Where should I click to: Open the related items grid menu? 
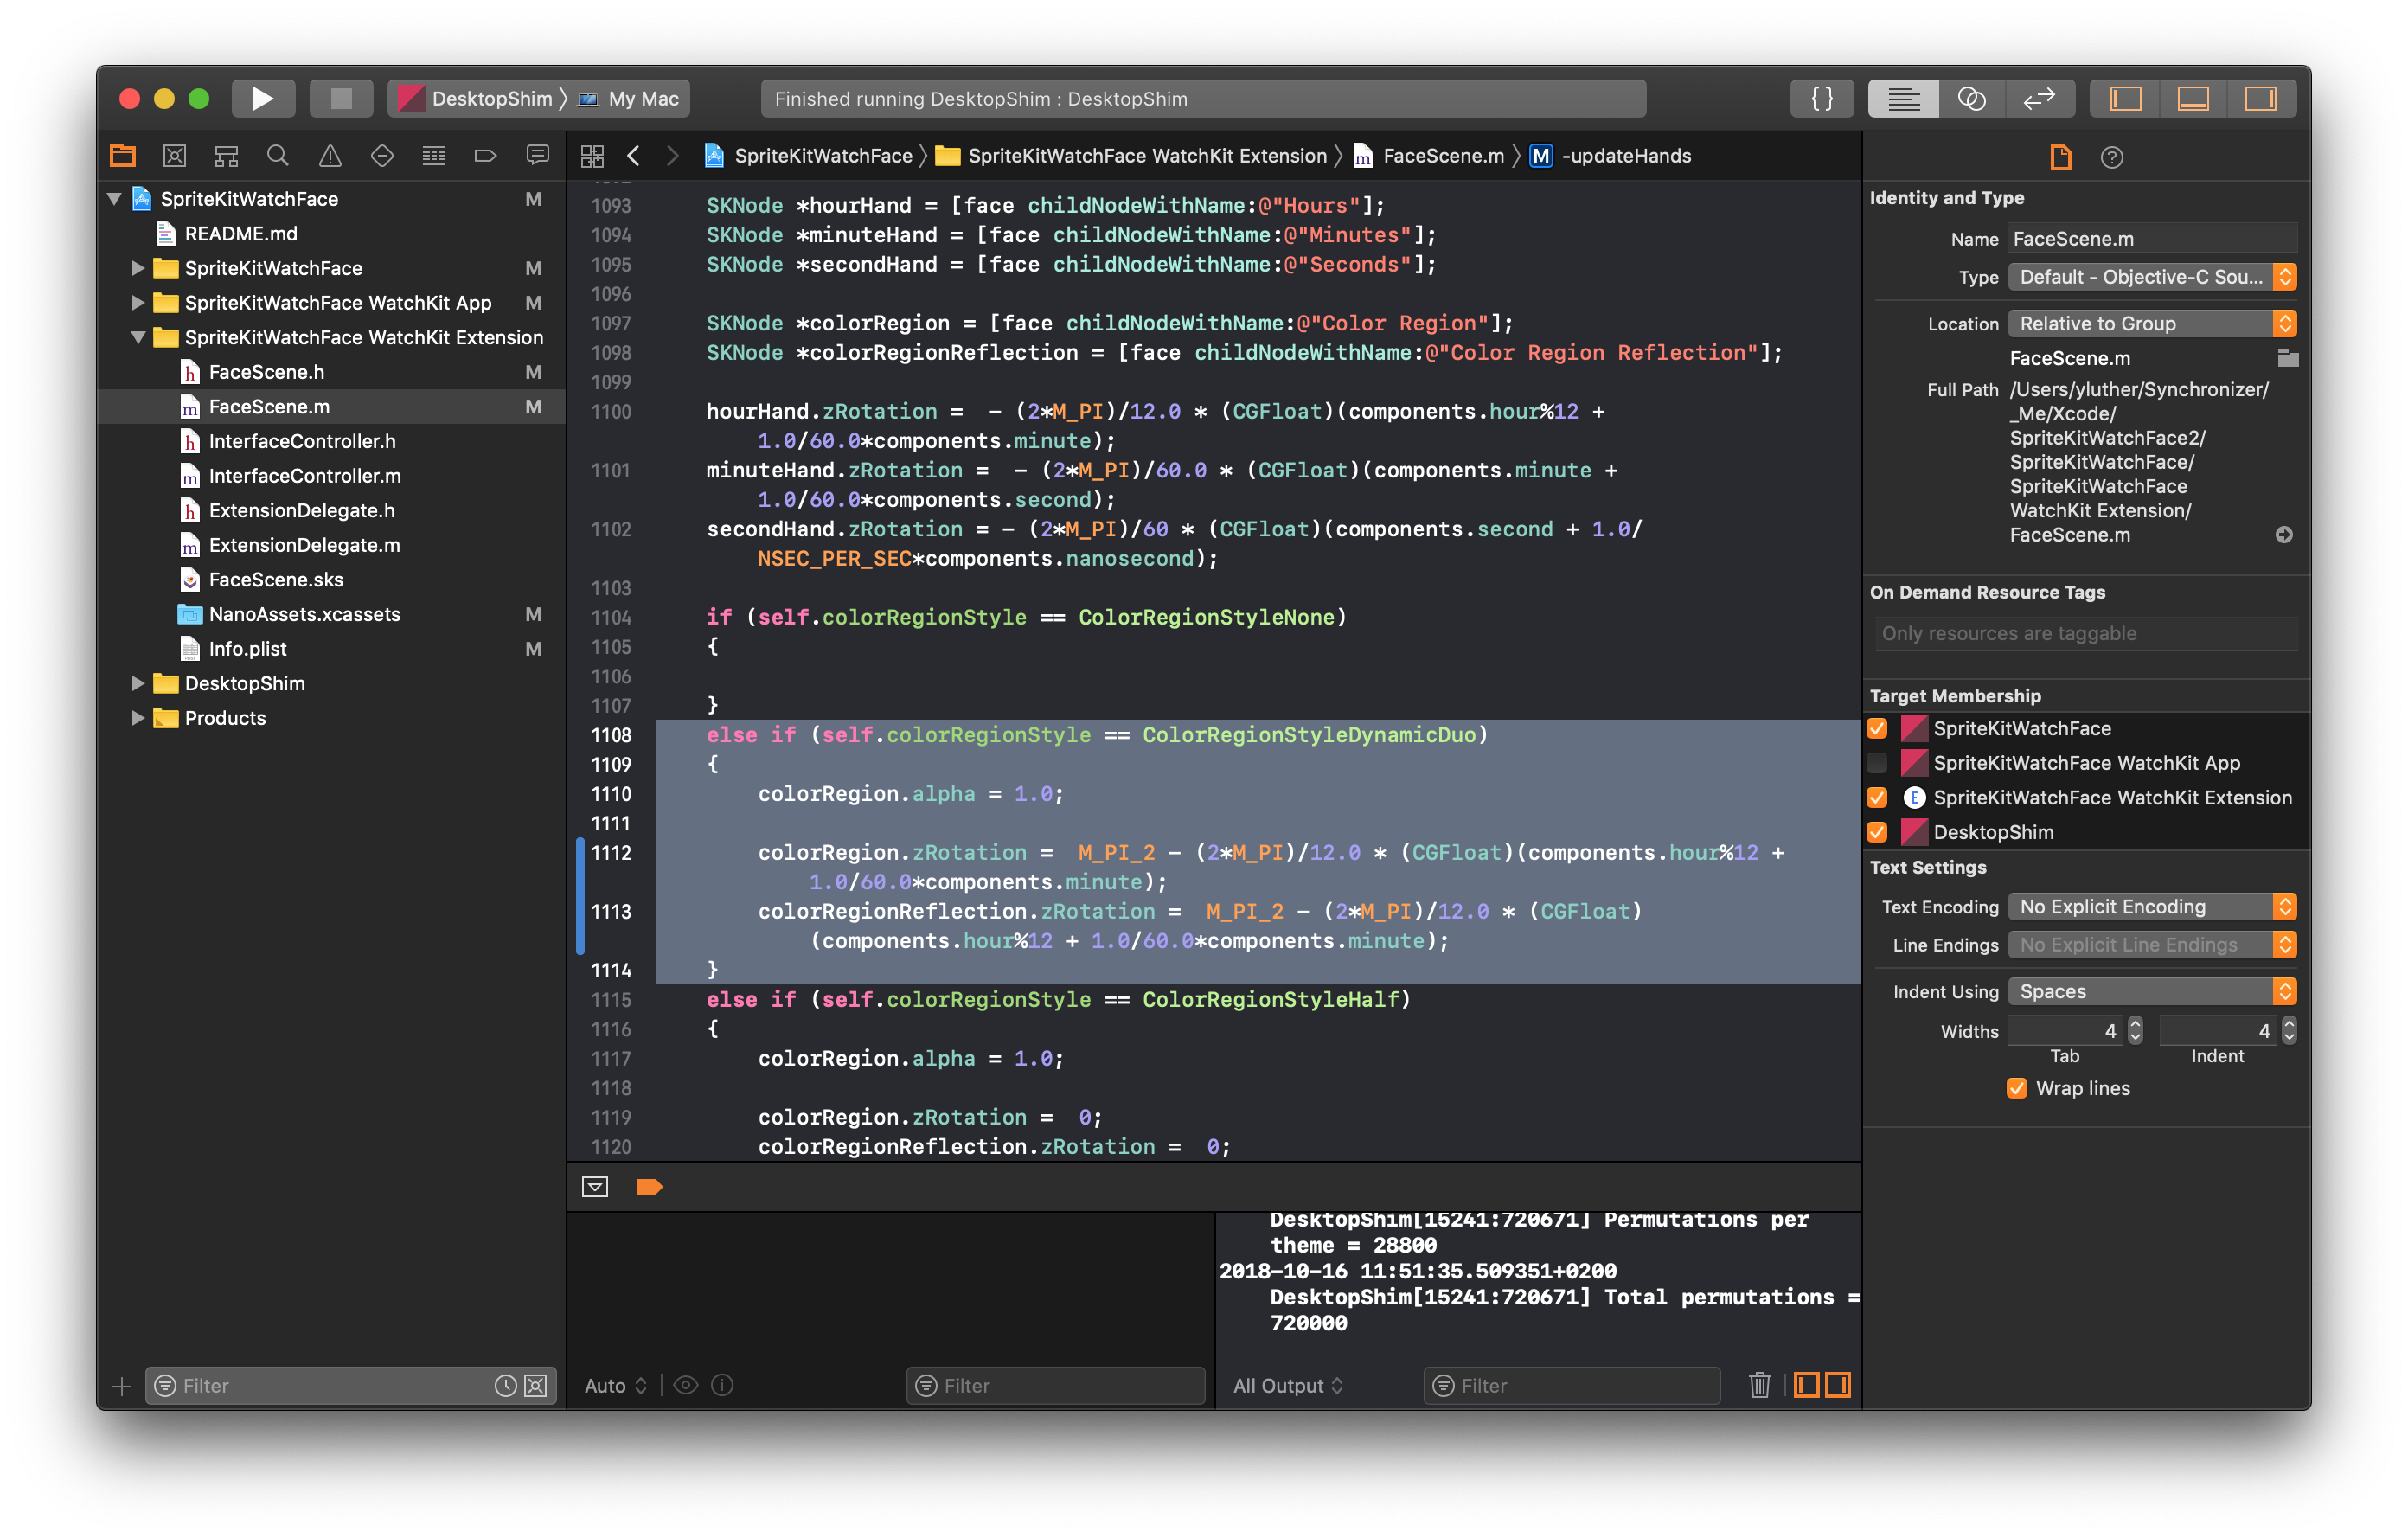pyautogui.click(x=593, y=156)
